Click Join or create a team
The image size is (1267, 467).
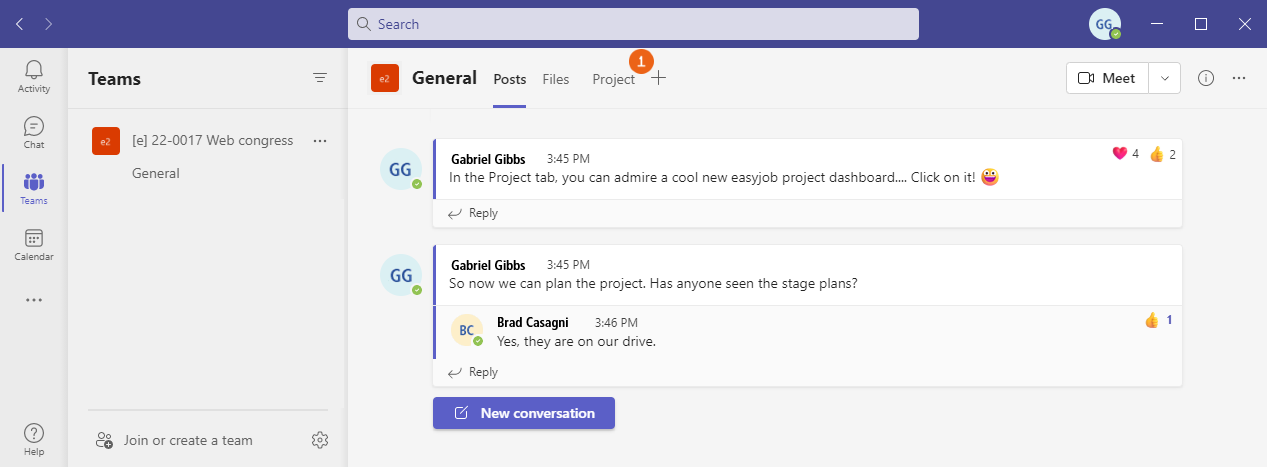click(x=188, y=440)
